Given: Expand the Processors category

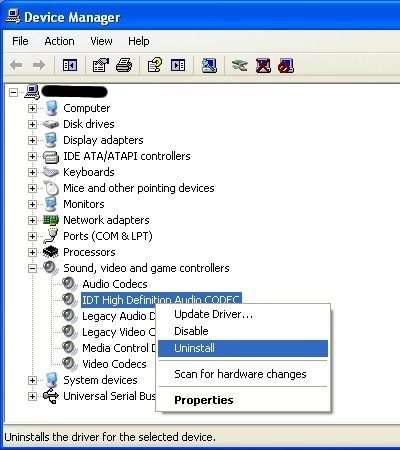Looking at the screenshot, I should [x=32, y=252].
